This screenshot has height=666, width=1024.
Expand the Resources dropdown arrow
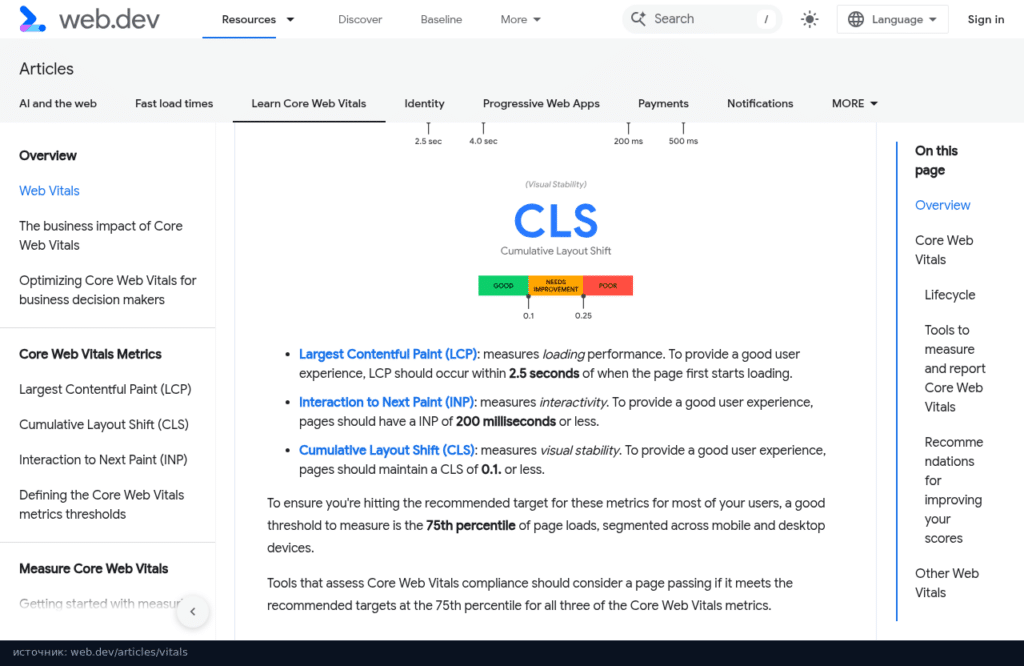pos(291,20)
